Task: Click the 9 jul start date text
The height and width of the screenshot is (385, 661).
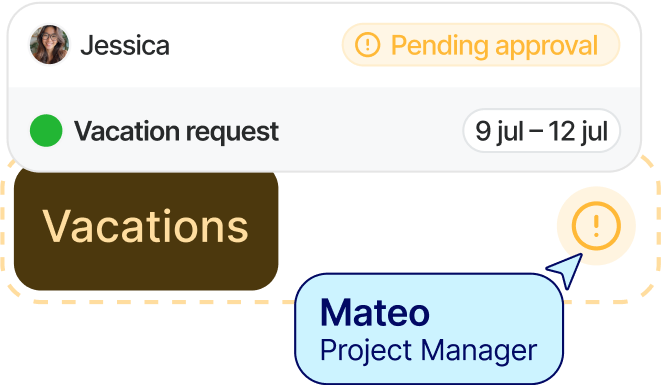Action: pos(500,132)
